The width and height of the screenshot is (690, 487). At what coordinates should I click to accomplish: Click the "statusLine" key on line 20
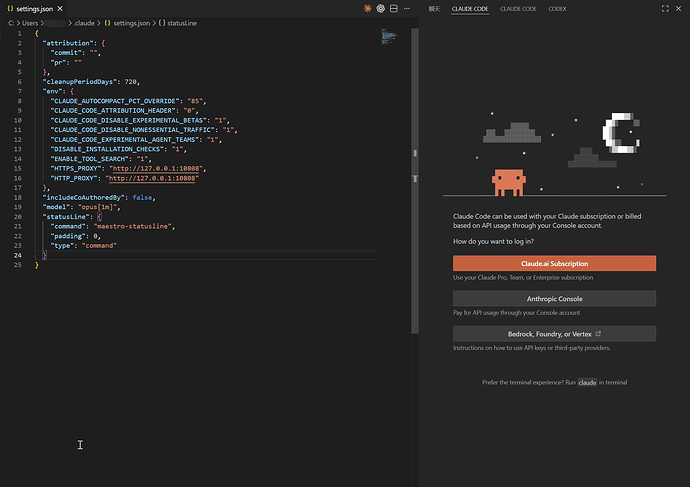click(66, 217)
